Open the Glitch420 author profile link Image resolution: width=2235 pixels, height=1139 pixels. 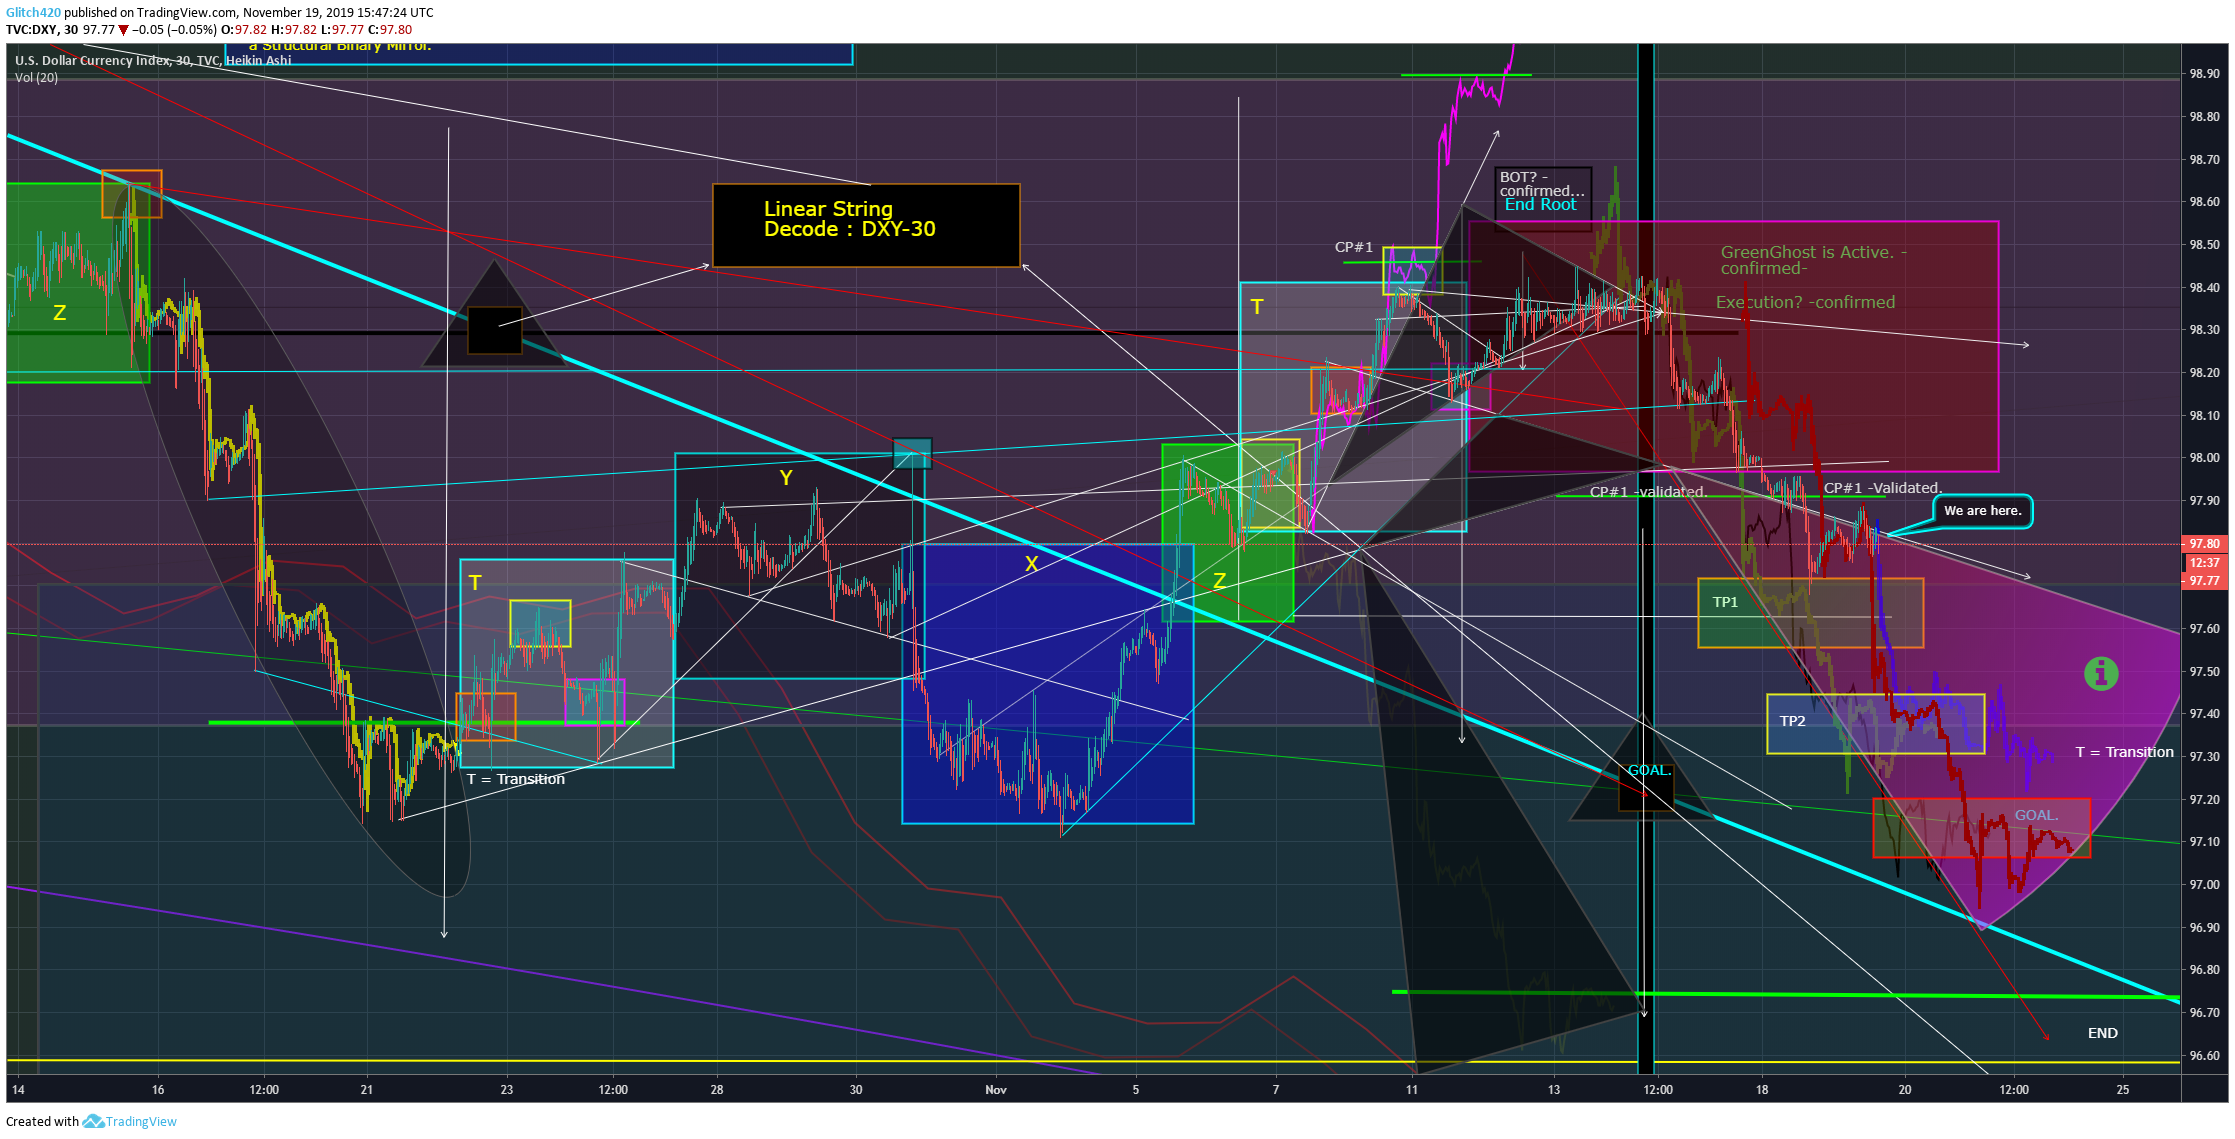tap(33, 13)
